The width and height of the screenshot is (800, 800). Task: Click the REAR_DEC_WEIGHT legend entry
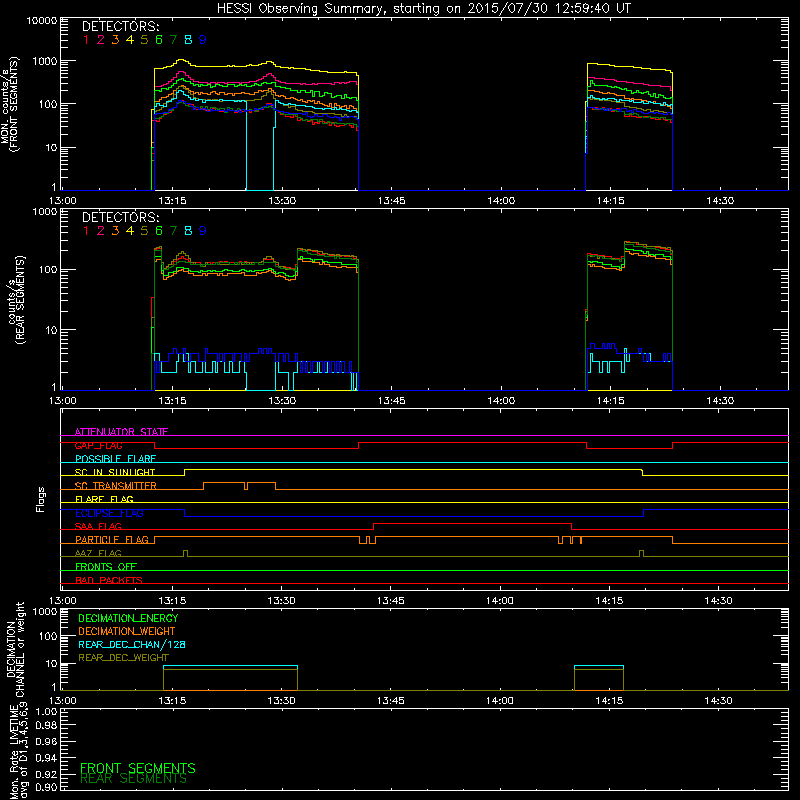(x=123, y=658)
